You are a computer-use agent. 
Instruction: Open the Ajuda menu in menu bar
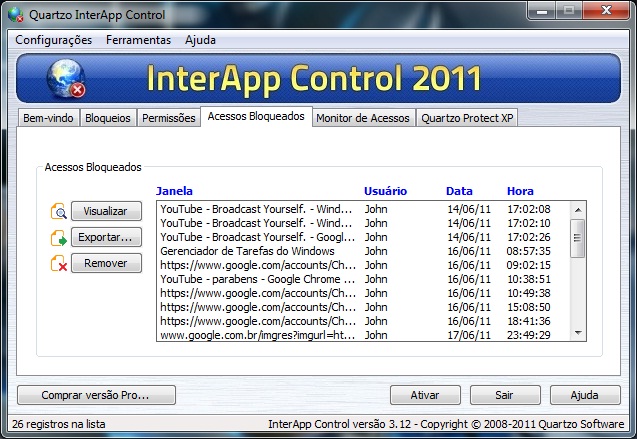(x=200, y=40)
